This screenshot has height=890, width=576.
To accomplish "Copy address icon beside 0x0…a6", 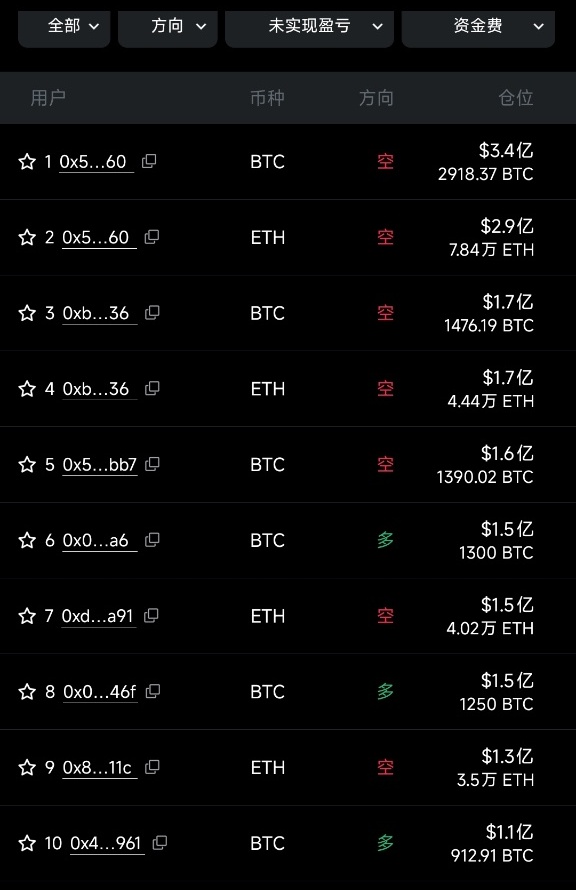I will coord(152,540).
